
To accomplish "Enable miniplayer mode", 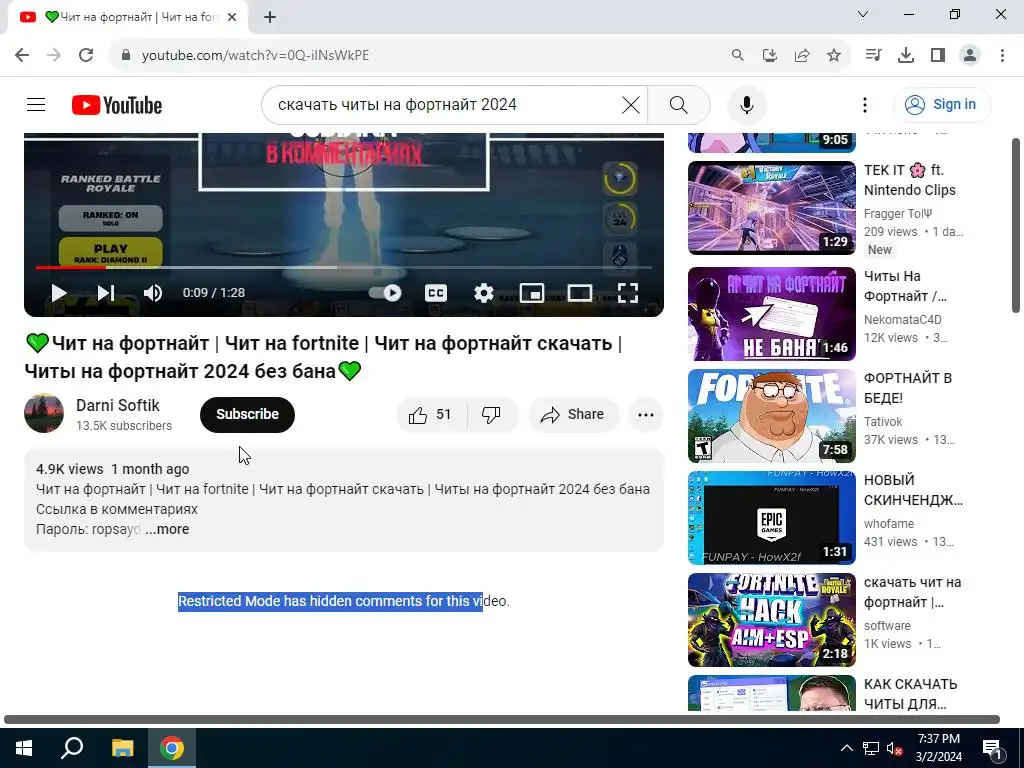I will [532, 293].
